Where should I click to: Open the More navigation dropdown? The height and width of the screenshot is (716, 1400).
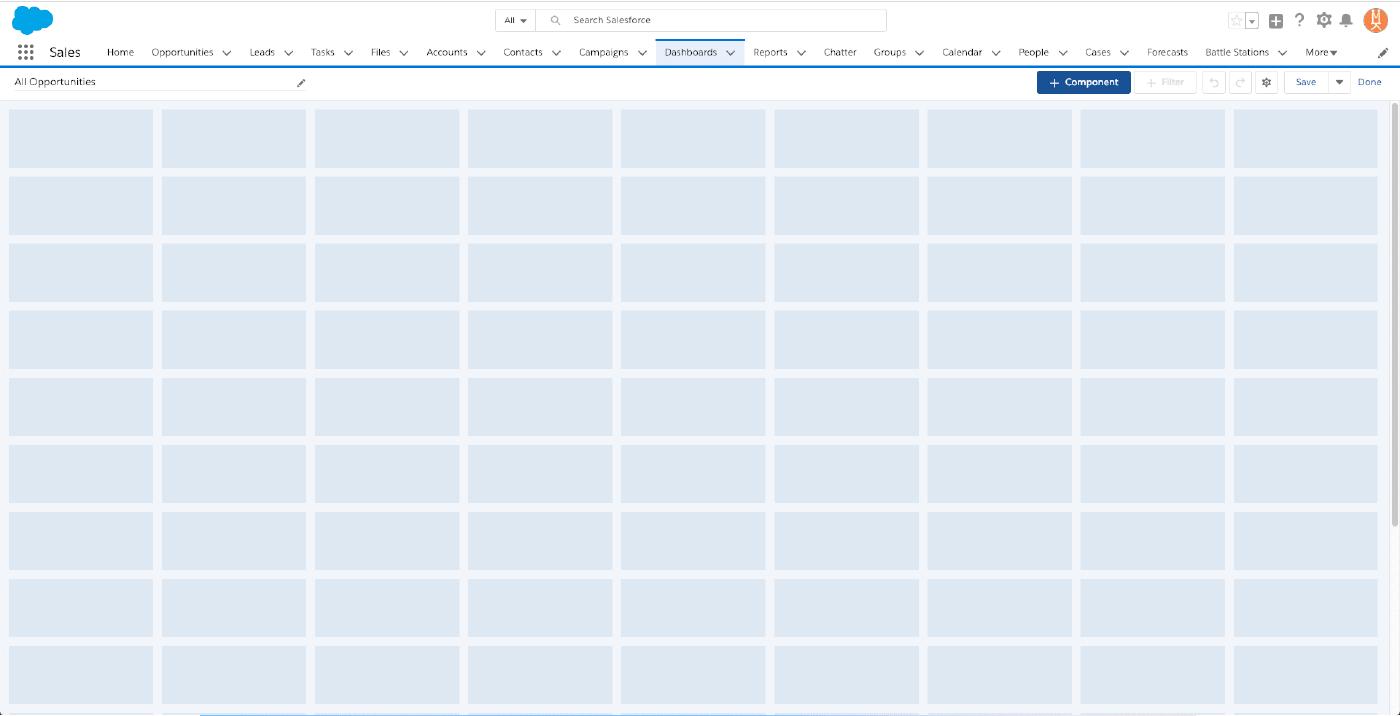pyautogui.click(x=1320, y=53)
